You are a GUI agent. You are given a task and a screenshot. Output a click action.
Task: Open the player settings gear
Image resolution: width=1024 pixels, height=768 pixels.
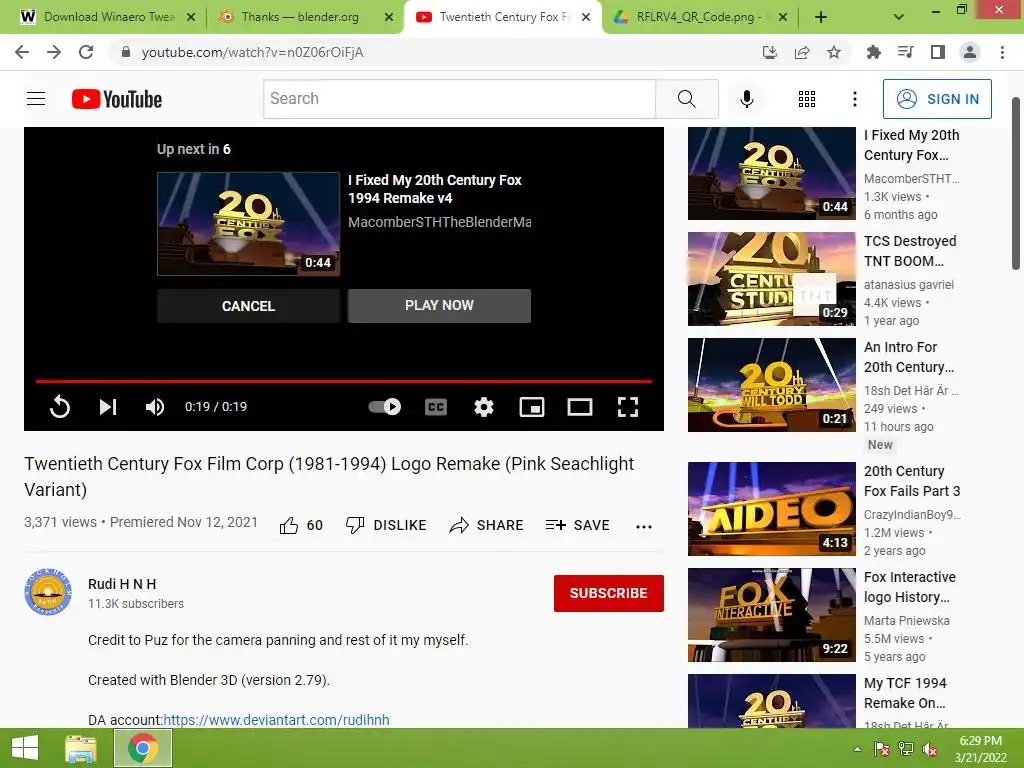pos(483,407)
